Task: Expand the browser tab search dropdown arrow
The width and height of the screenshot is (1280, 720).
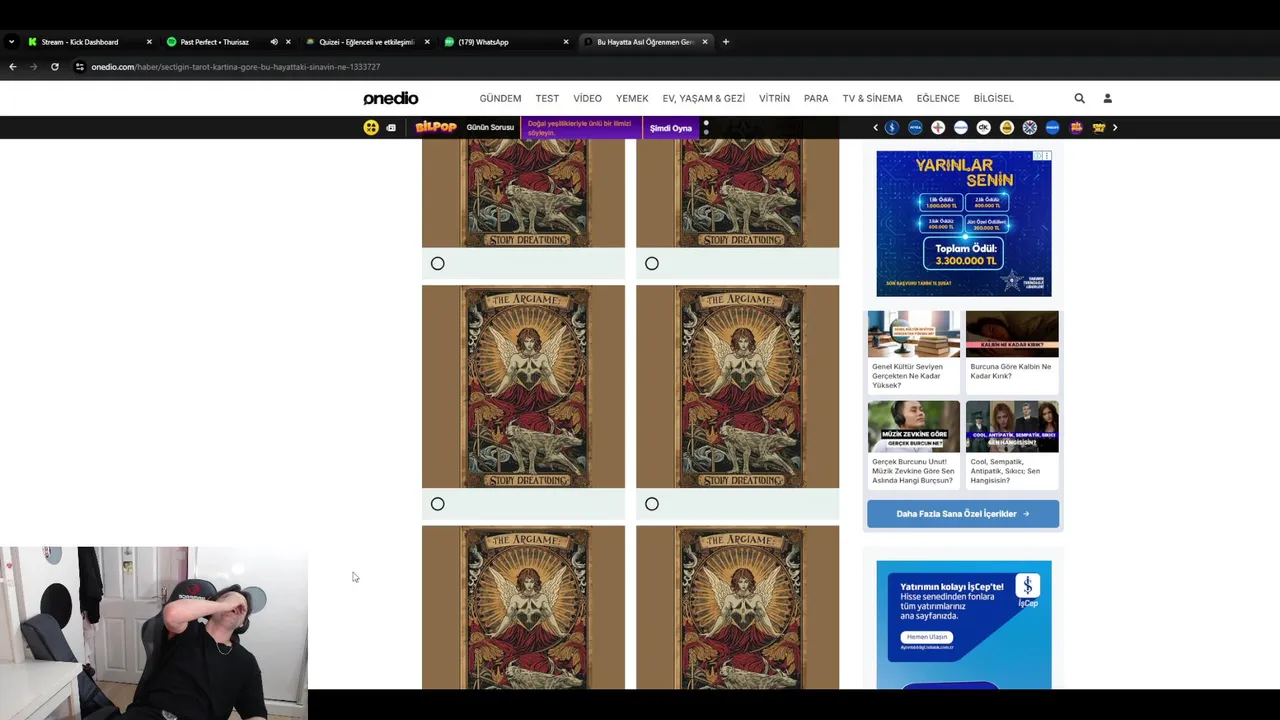Action: [x=11, y=42]
